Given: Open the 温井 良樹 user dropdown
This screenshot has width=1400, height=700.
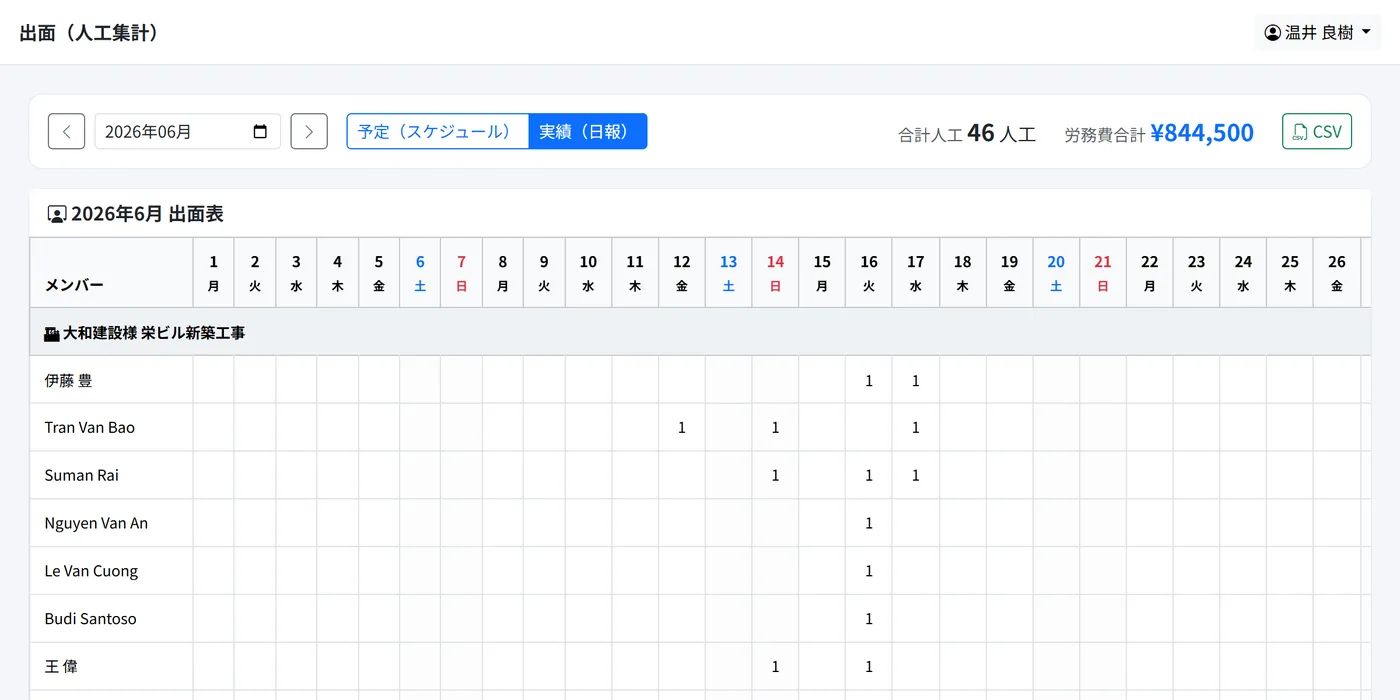Looking at the screenshot, I should click(x=1318, y=33).
